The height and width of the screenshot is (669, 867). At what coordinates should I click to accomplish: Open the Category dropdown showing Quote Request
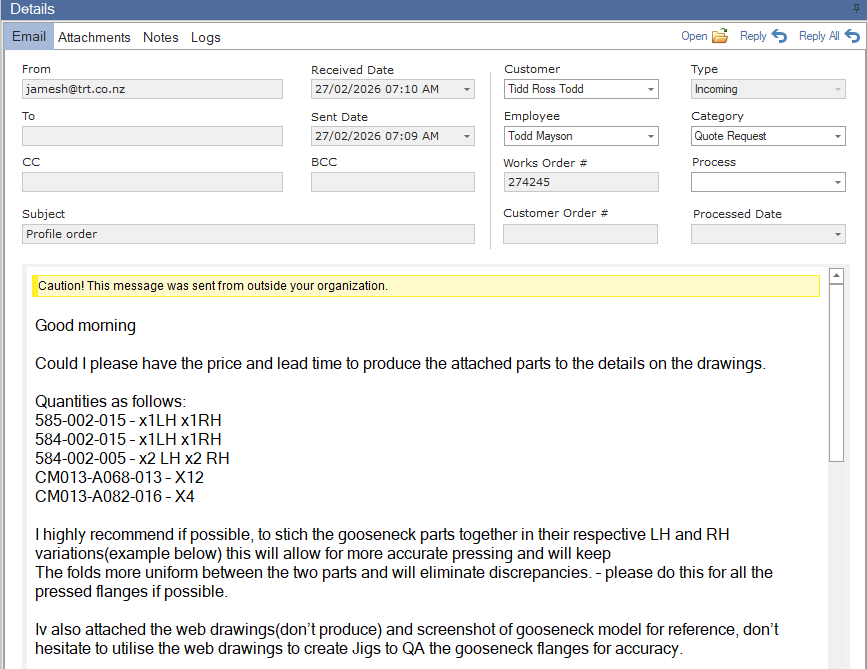tap(836, 136)
